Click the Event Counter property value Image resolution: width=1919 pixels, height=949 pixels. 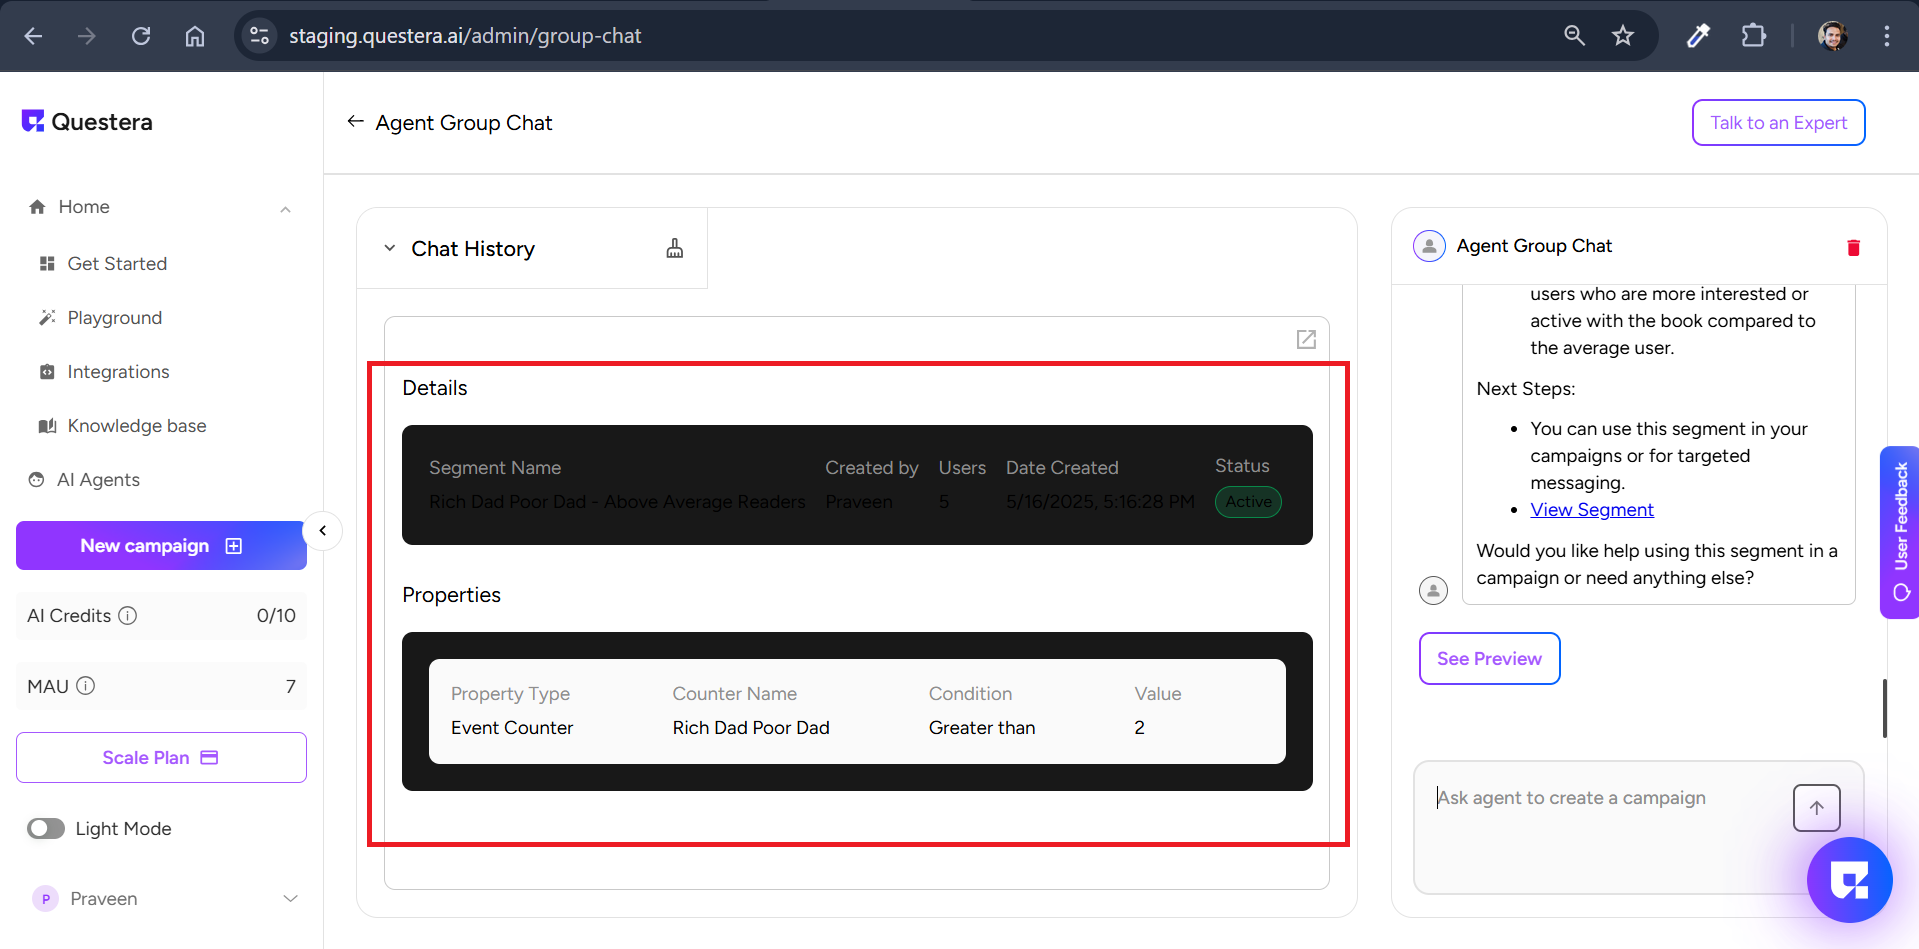(x=512, y=728)
